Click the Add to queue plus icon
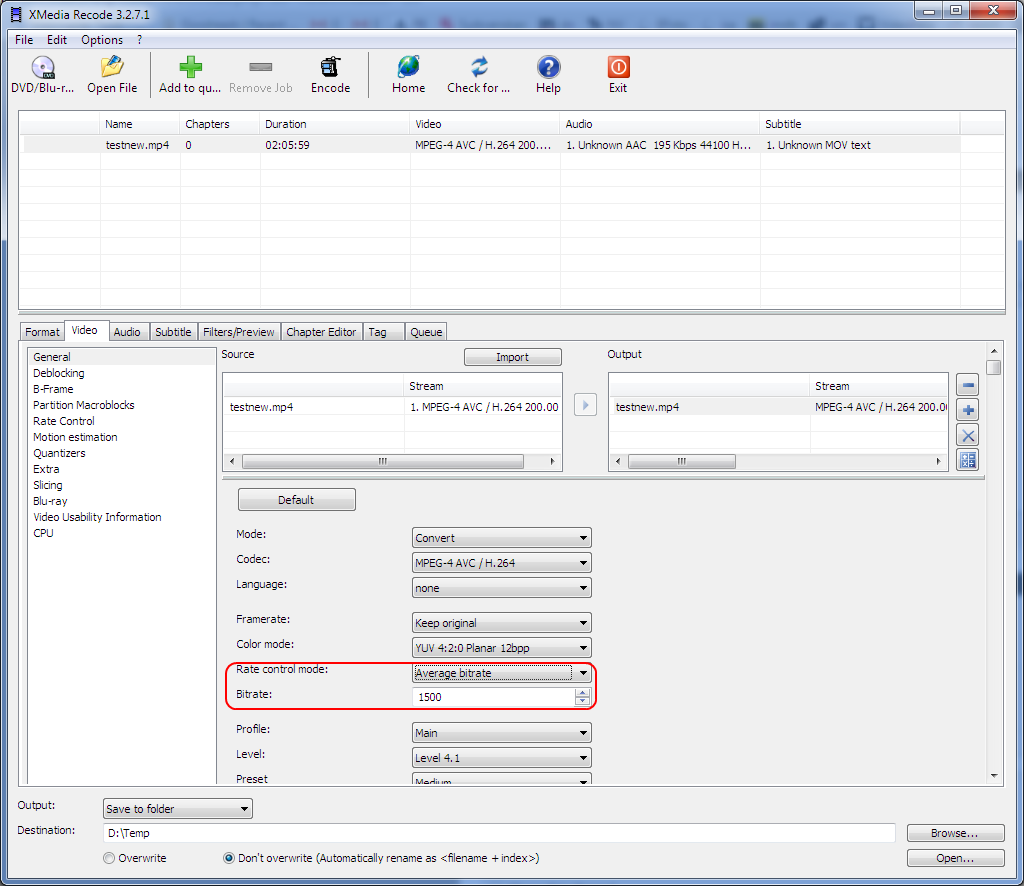Image resolution: width=1024 pixels, height=886 pixels. click(190, 68)
